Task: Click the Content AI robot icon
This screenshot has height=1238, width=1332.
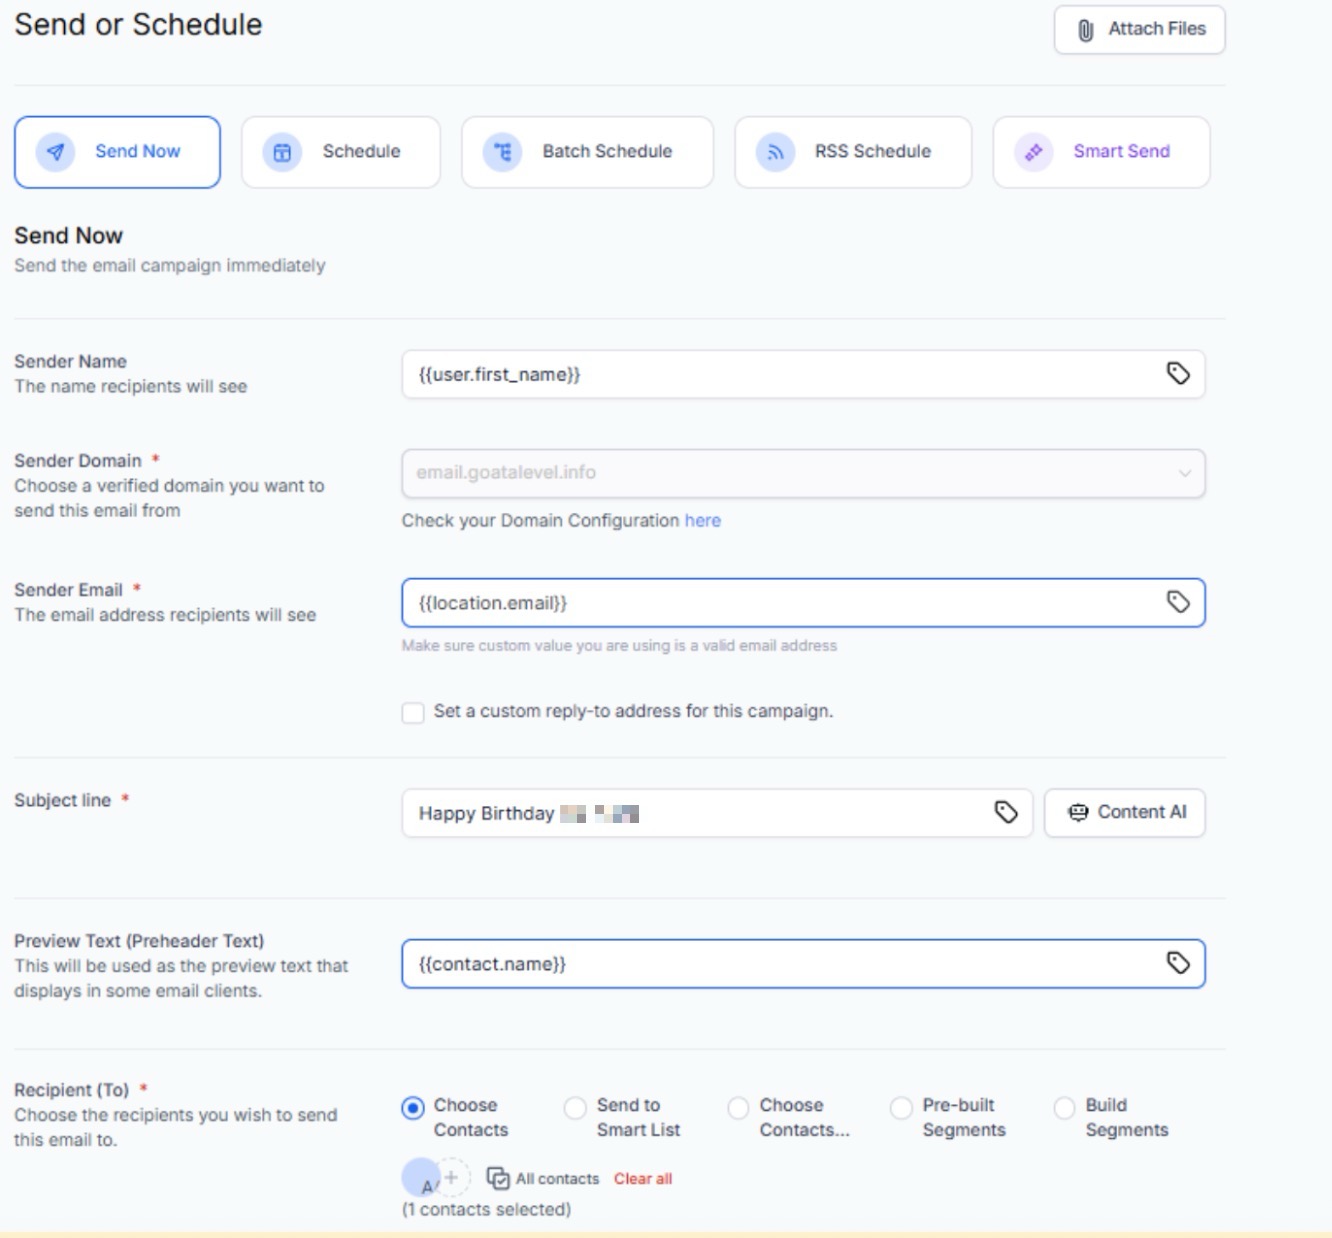Action: pyautogui.click(x=1078, y=813)
